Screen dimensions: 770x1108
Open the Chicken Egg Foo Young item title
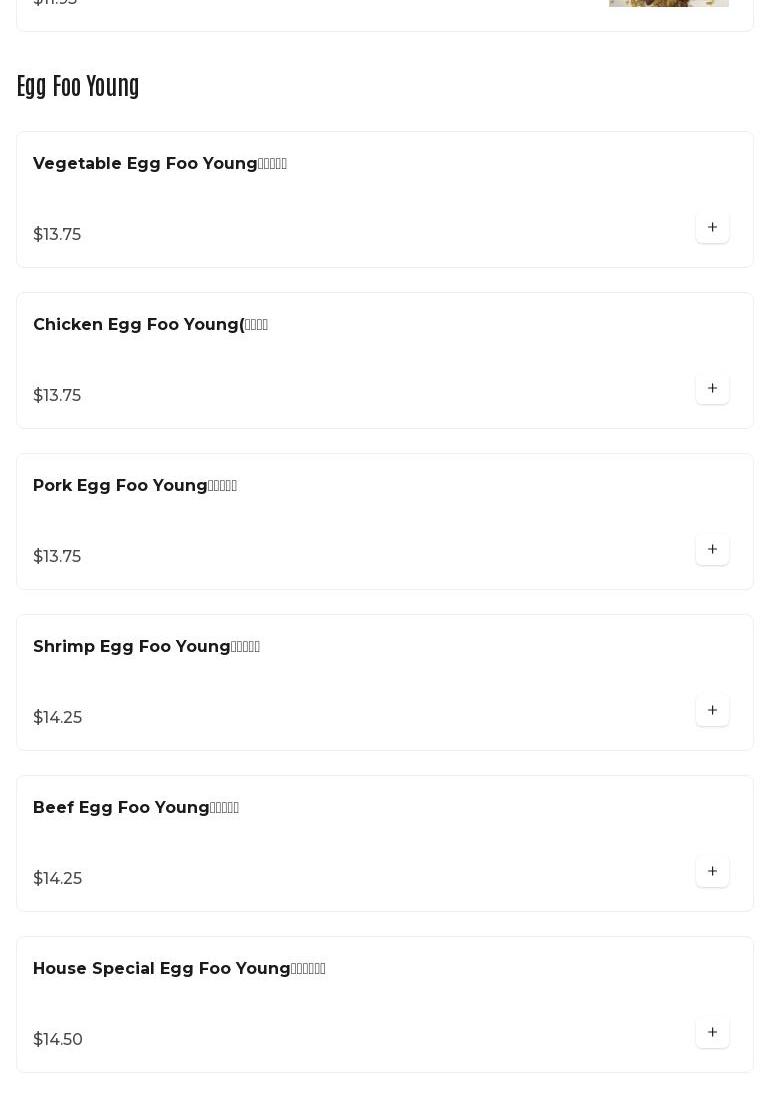pos(150,325)
